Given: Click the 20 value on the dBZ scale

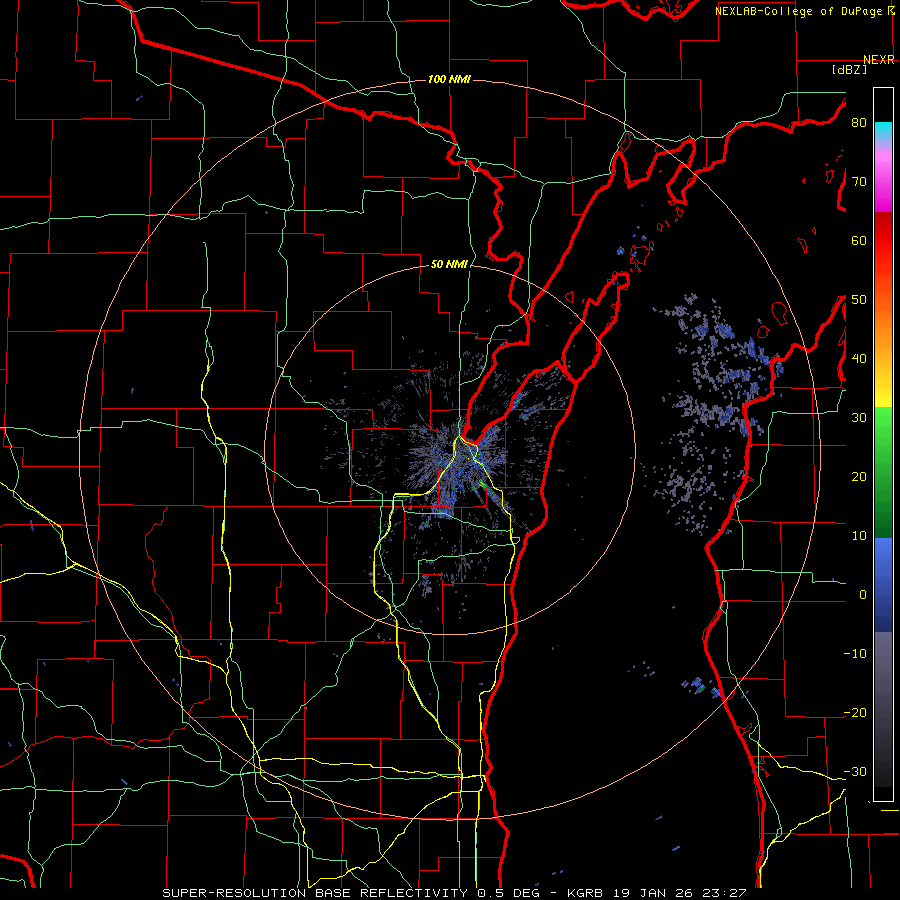Looking at the screenshot, I should coord(859,476).
